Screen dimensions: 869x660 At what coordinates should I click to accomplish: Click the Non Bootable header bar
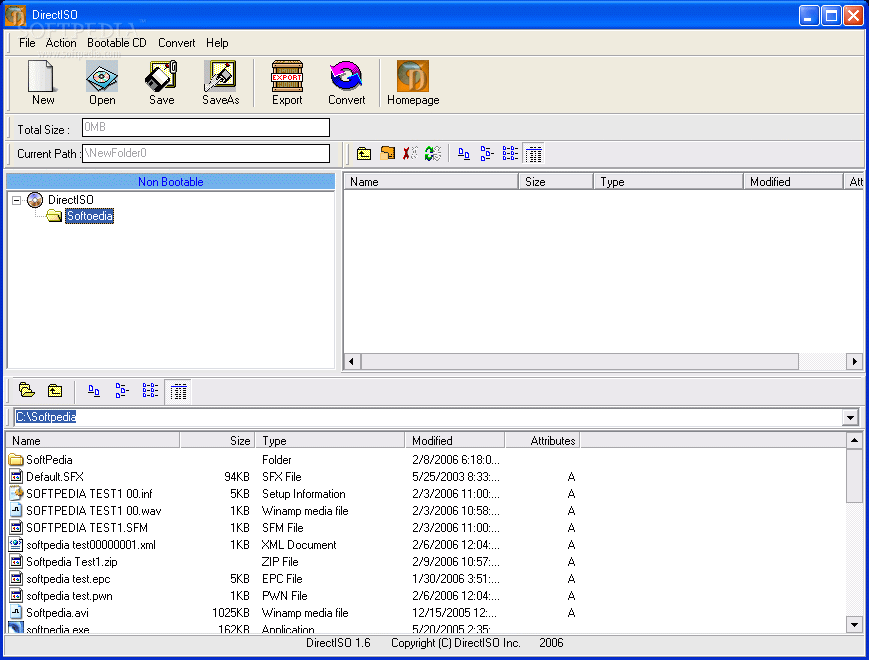coord(171,182)
